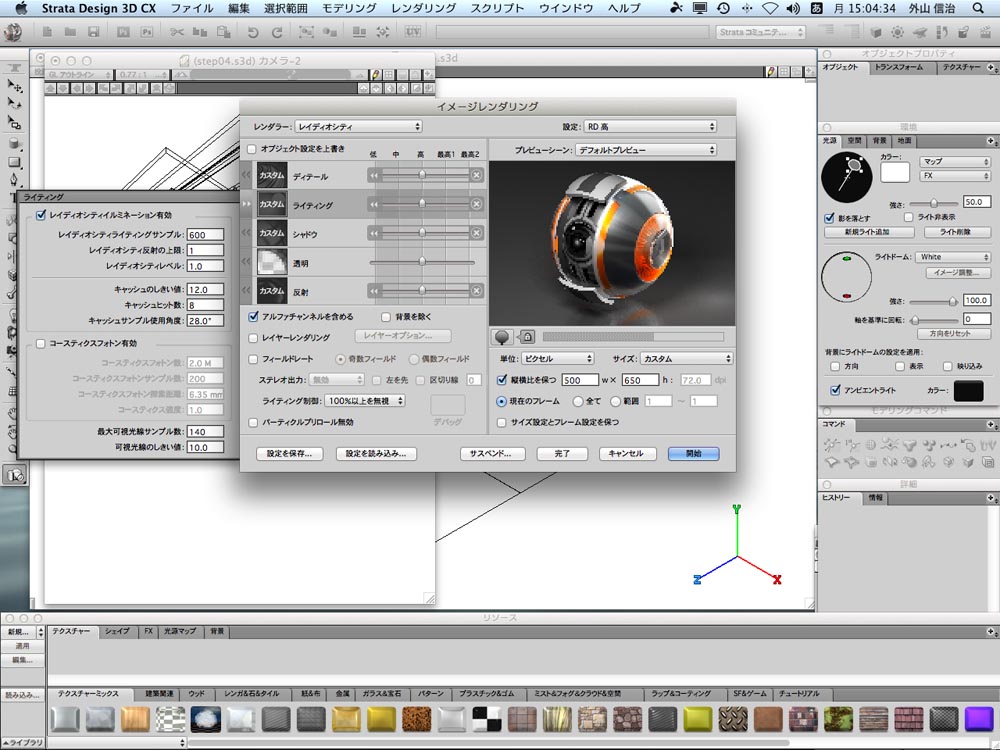Screen dimensions: 1000x750
Task: Click the radiosity lighting samples field
Action: pyautogui.click(x=205, y=235)
